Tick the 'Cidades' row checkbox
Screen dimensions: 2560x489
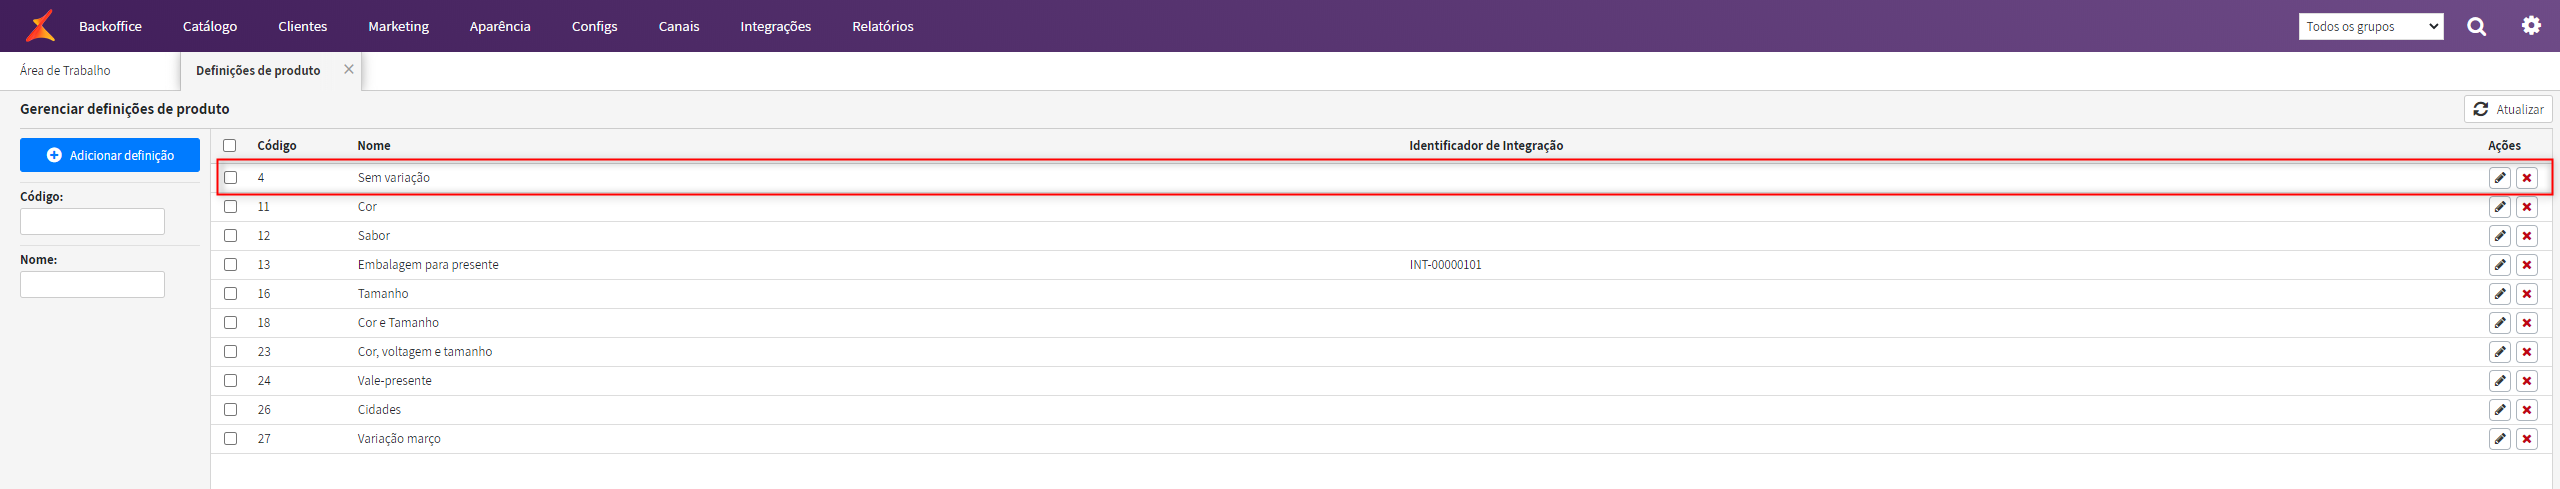(x=231, y=409)
